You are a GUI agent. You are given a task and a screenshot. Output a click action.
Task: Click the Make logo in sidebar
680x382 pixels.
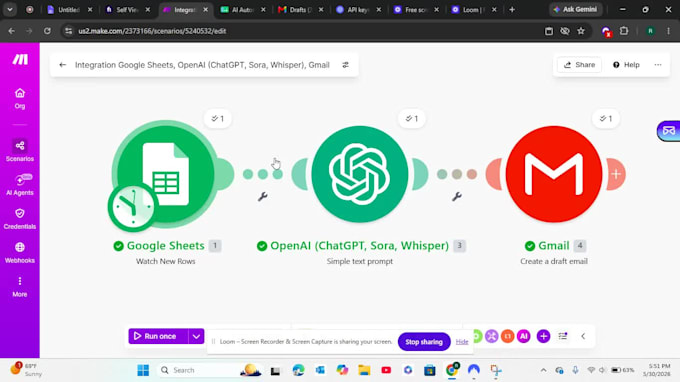pyautogui.click(x=20, y=59)
